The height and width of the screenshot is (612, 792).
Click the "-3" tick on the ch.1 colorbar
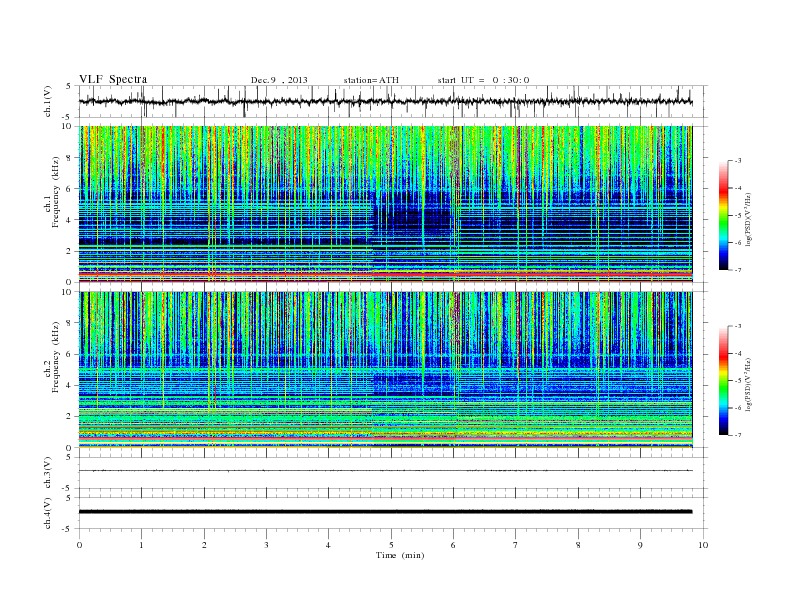pos(737,161)
